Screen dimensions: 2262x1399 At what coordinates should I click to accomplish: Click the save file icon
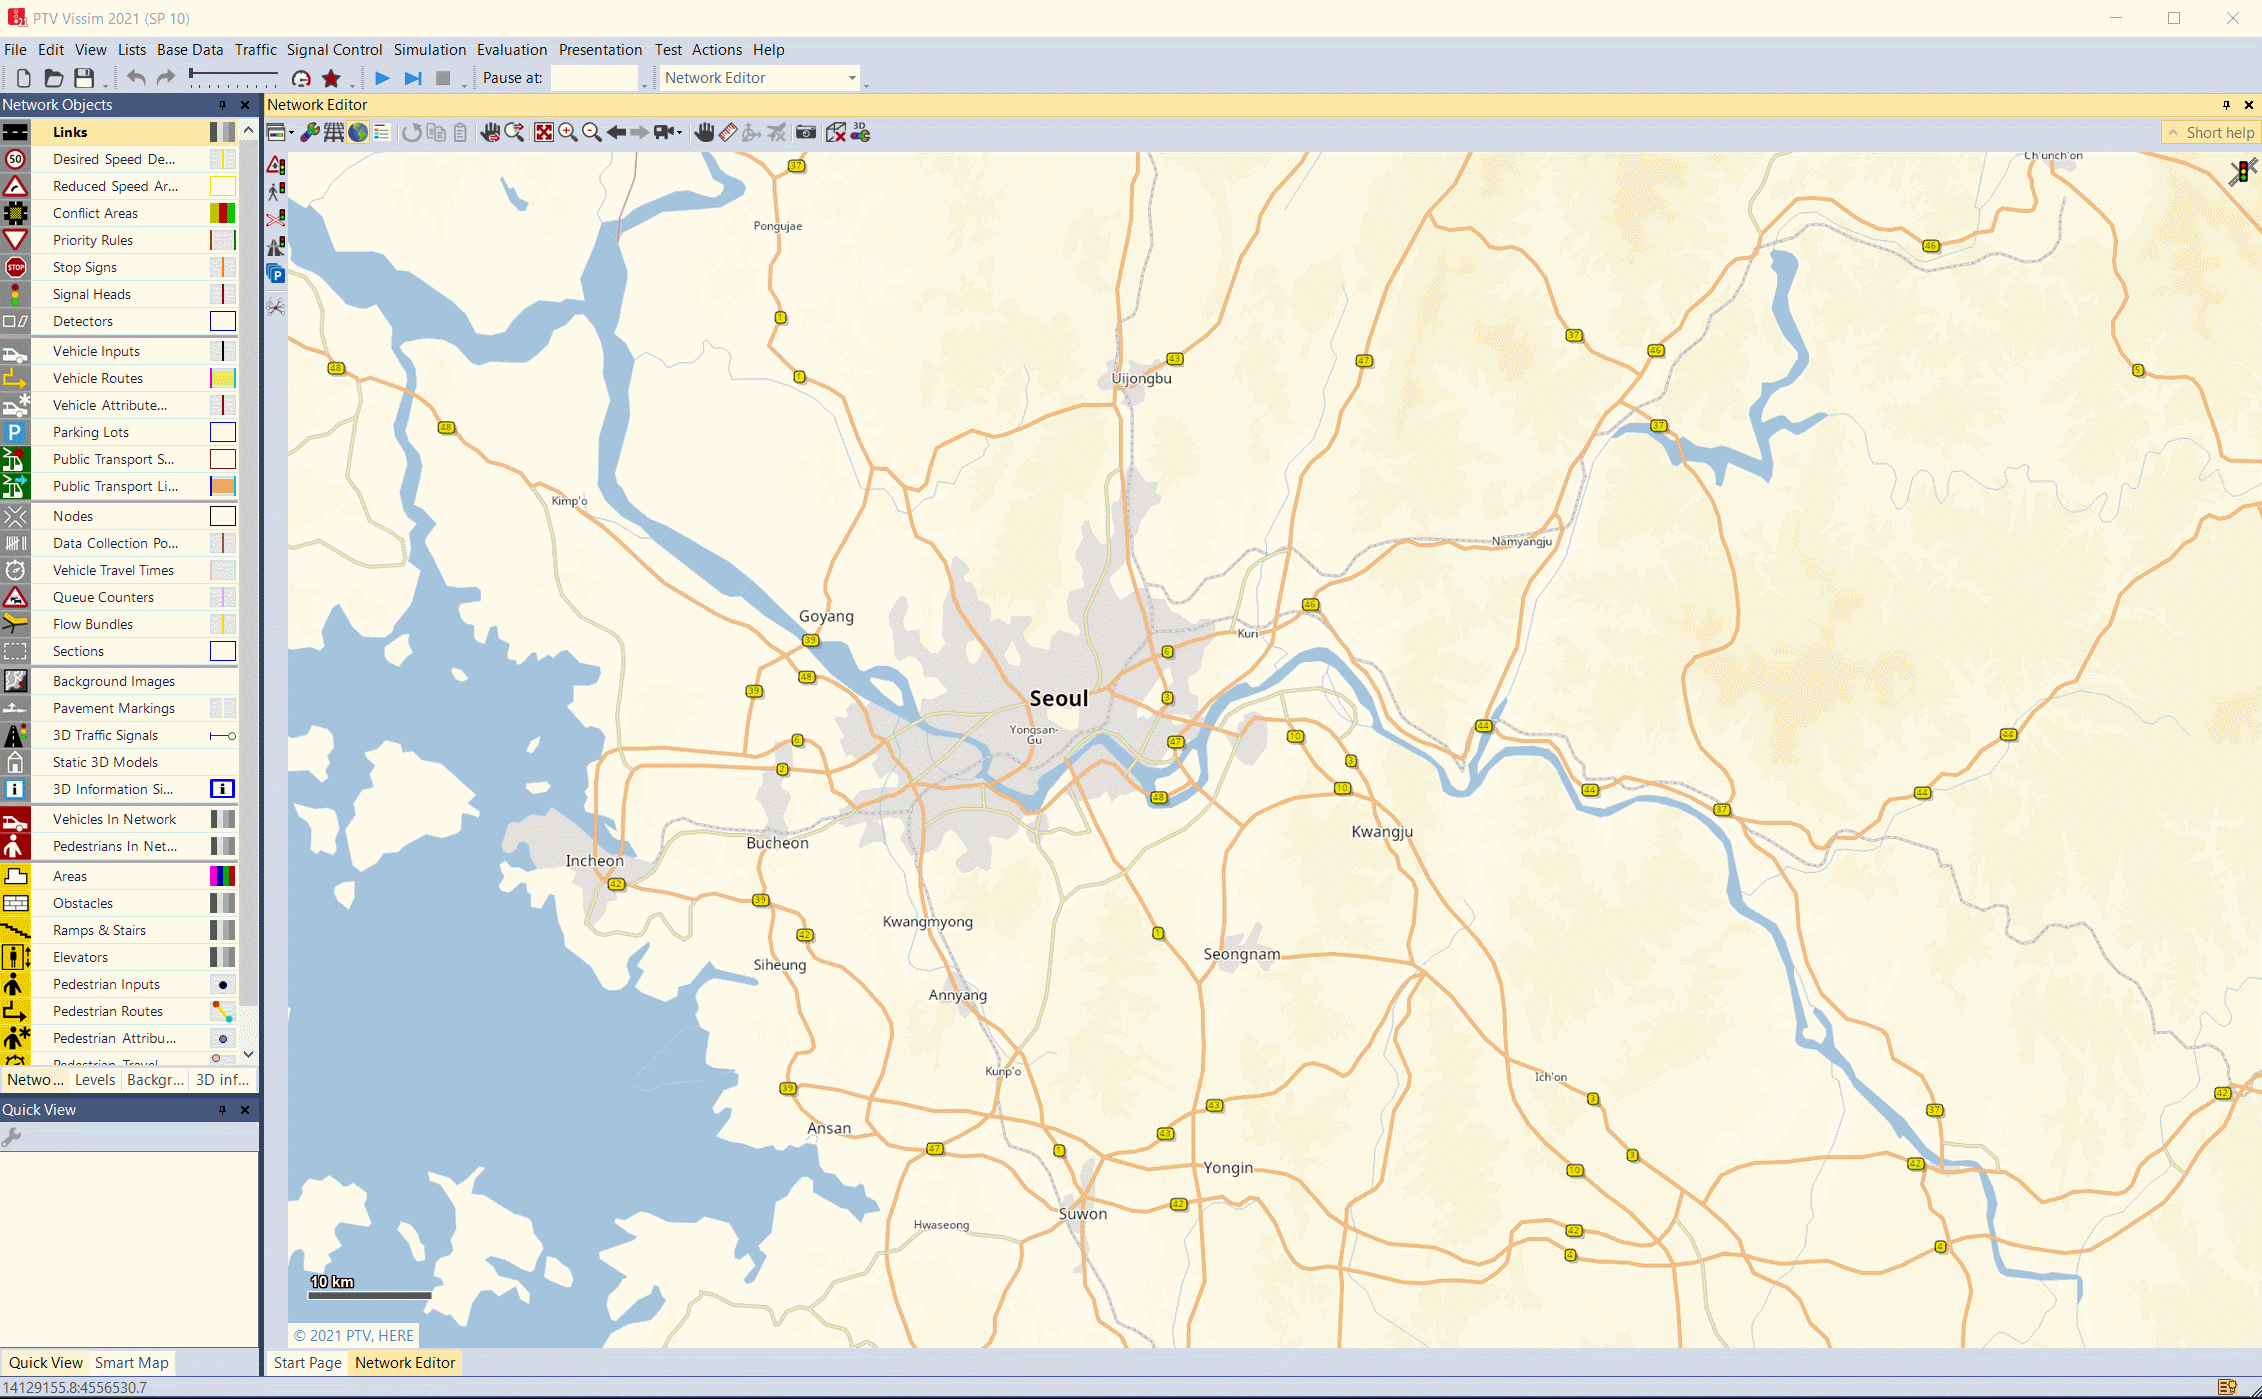pos(84,78)
